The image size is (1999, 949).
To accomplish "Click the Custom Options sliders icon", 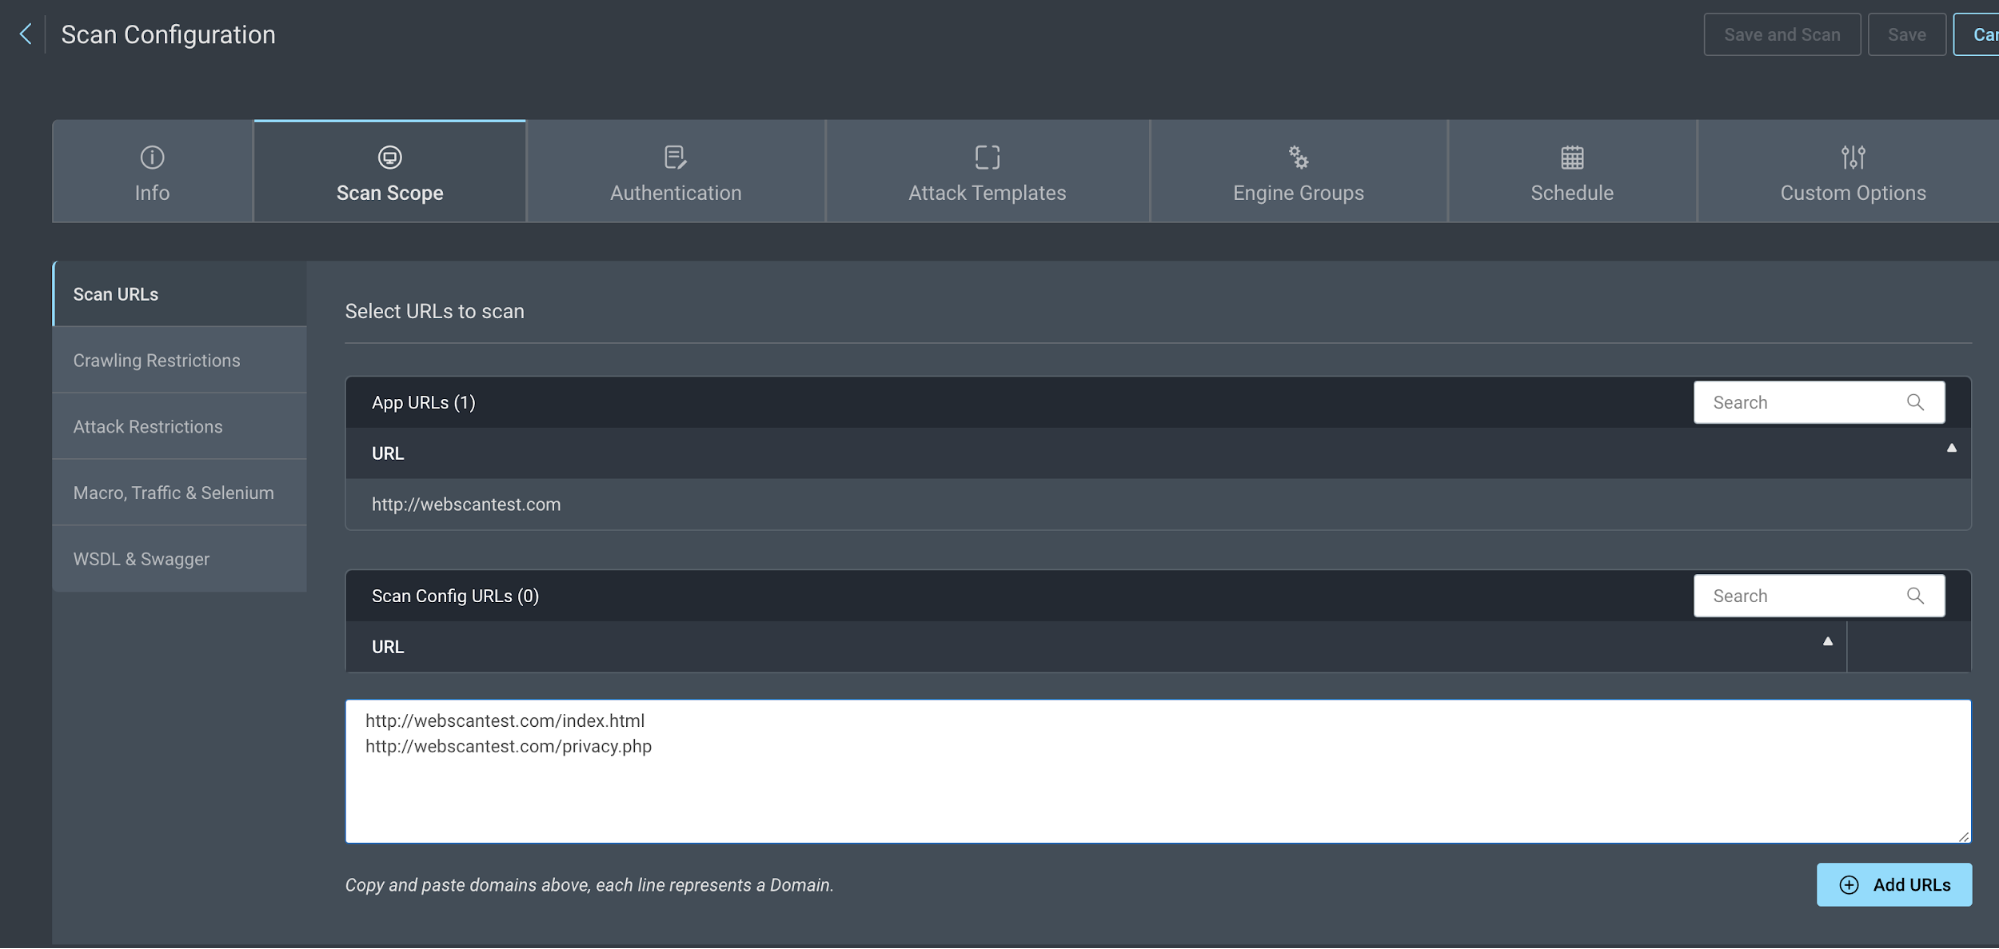I will point(1853,157).
